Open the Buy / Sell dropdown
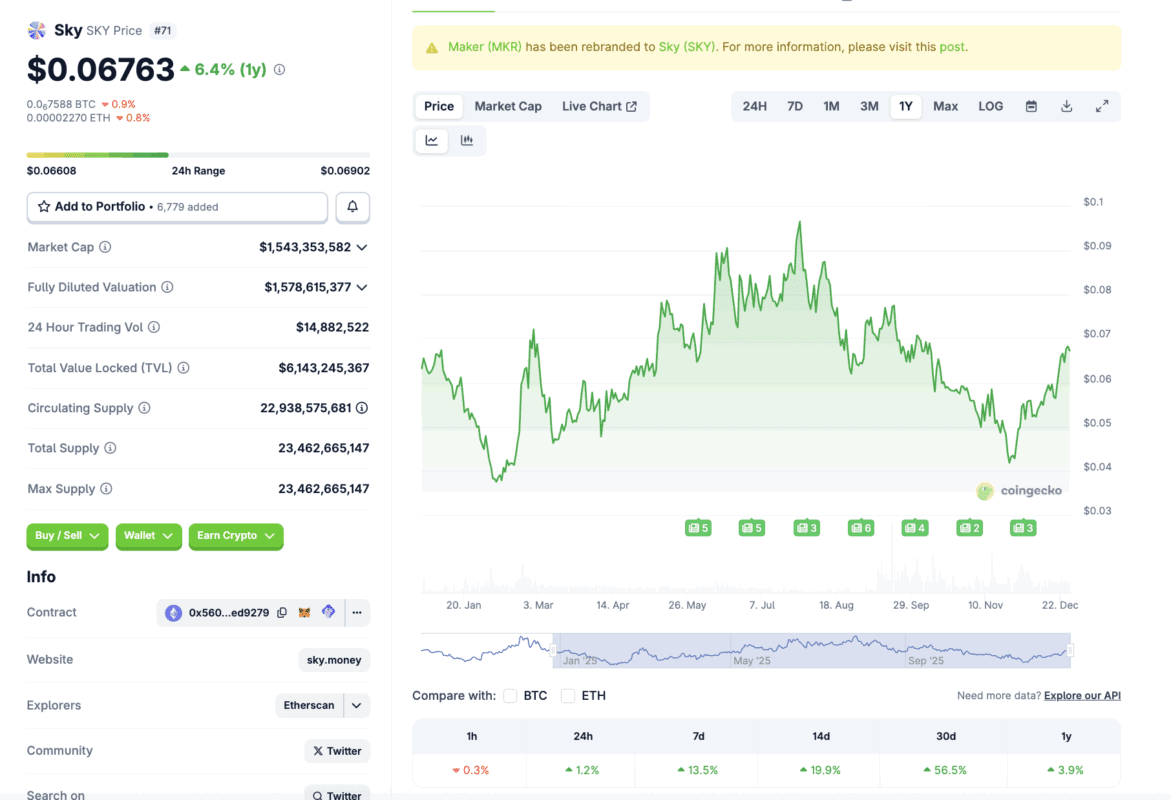Viewport: 1171px width, 800px height. tap(67, 536)
